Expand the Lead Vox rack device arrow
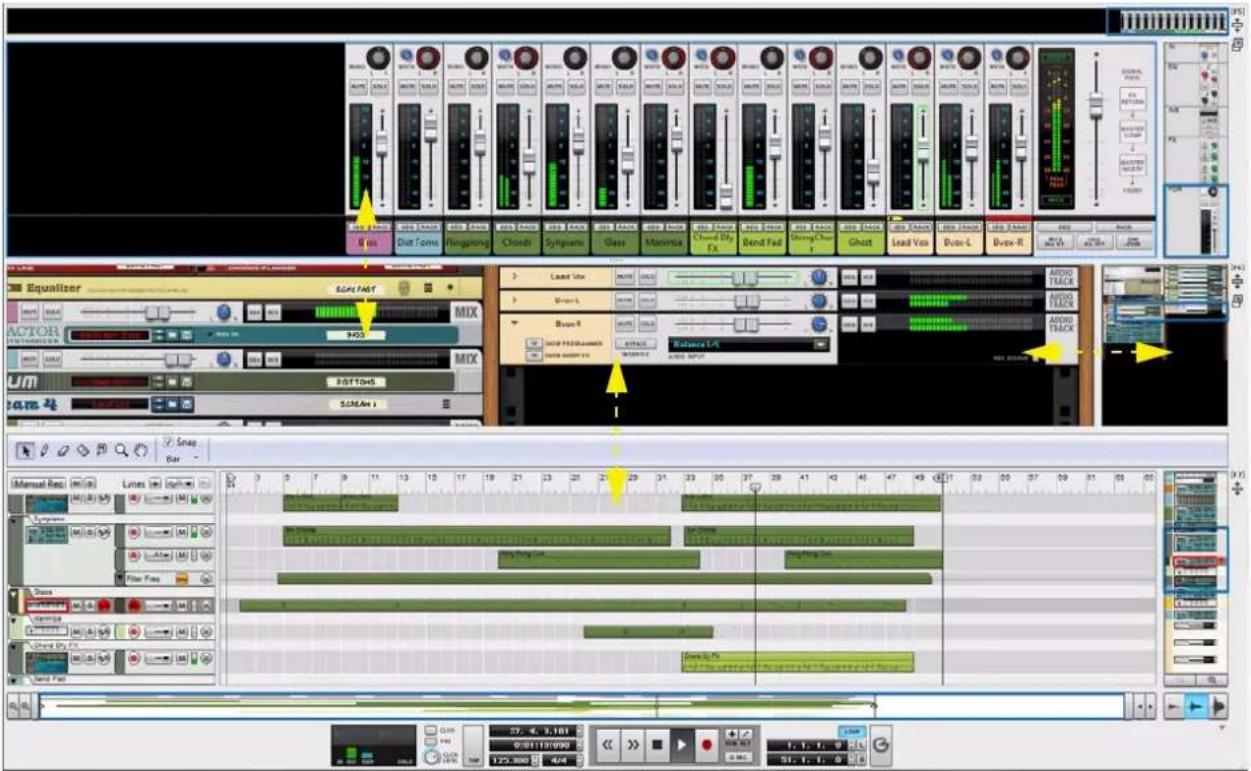1251x771 pixels. point(514,276)
